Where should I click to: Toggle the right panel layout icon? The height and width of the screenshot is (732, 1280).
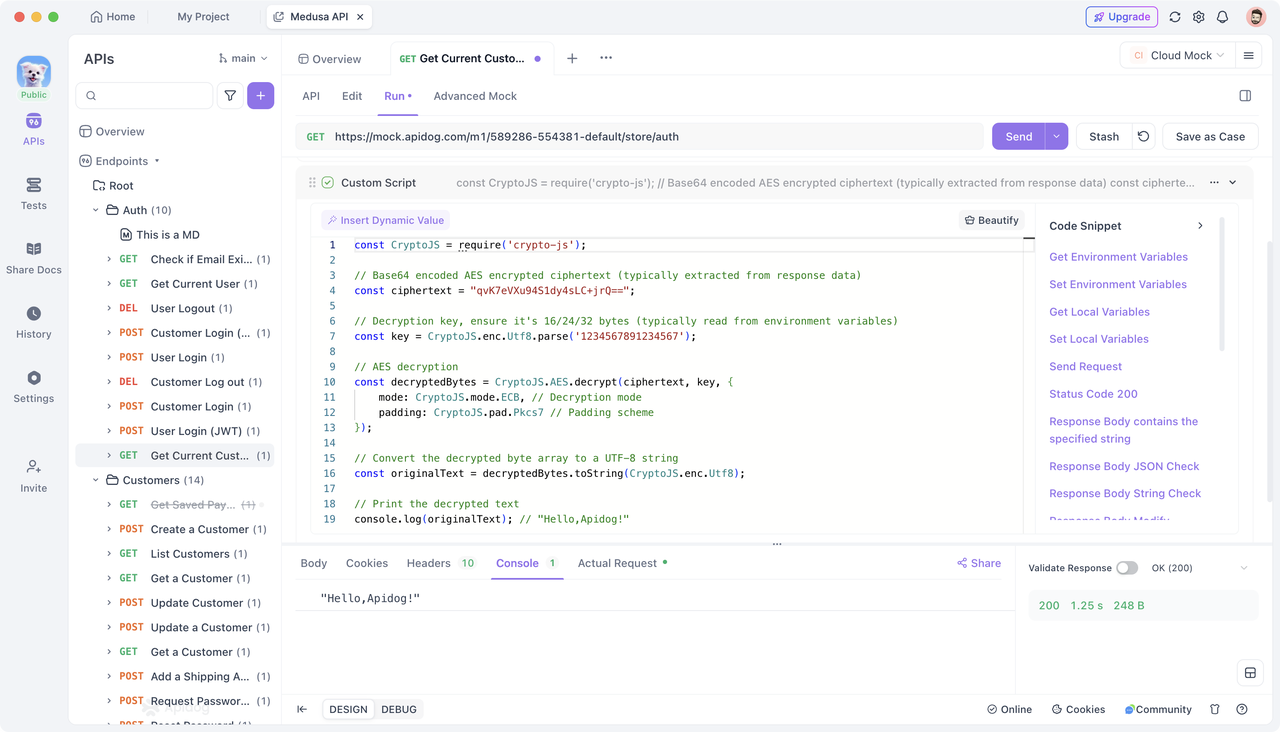pos(1245,96)
